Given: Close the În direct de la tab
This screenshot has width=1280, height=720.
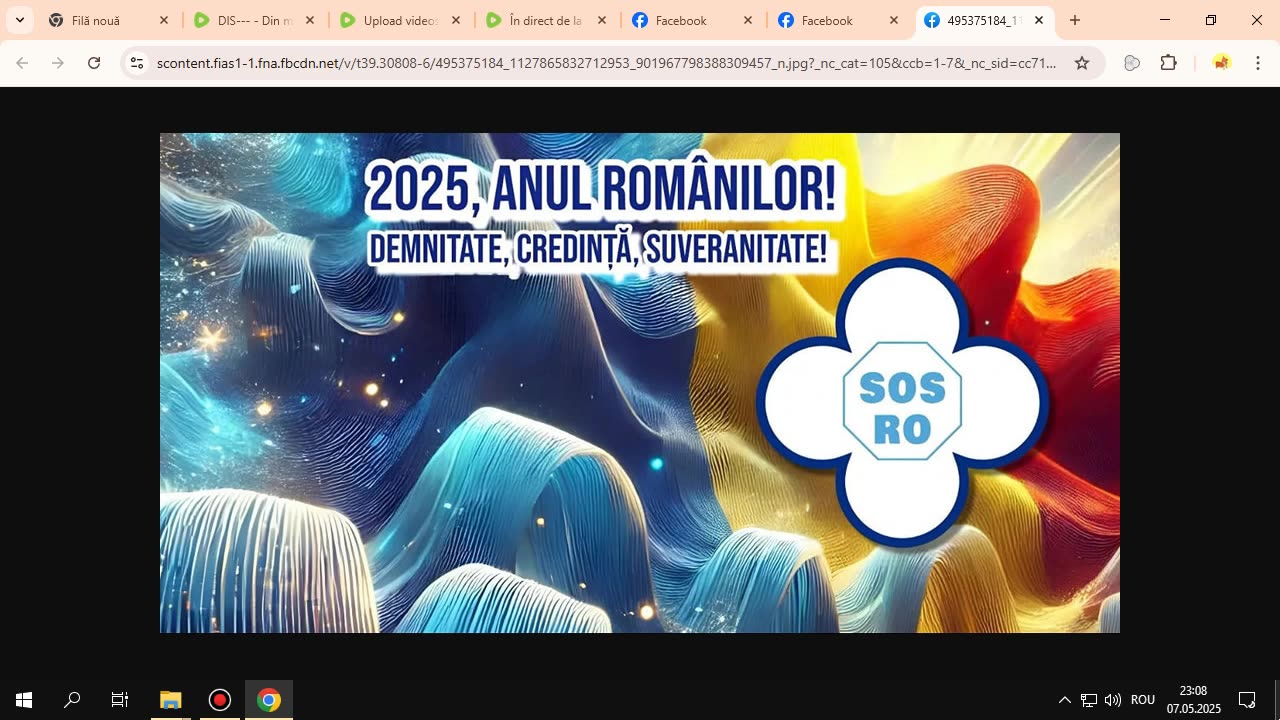Looking at the screenshot, I should point(602,20).
